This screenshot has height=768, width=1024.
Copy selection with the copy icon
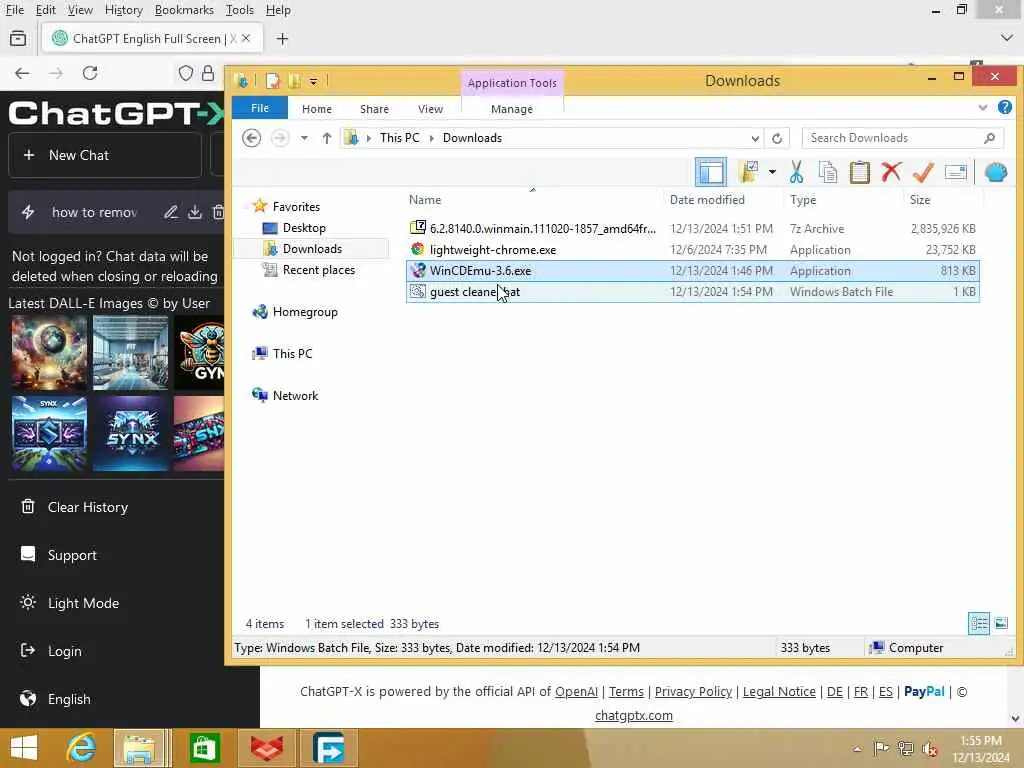827,172
